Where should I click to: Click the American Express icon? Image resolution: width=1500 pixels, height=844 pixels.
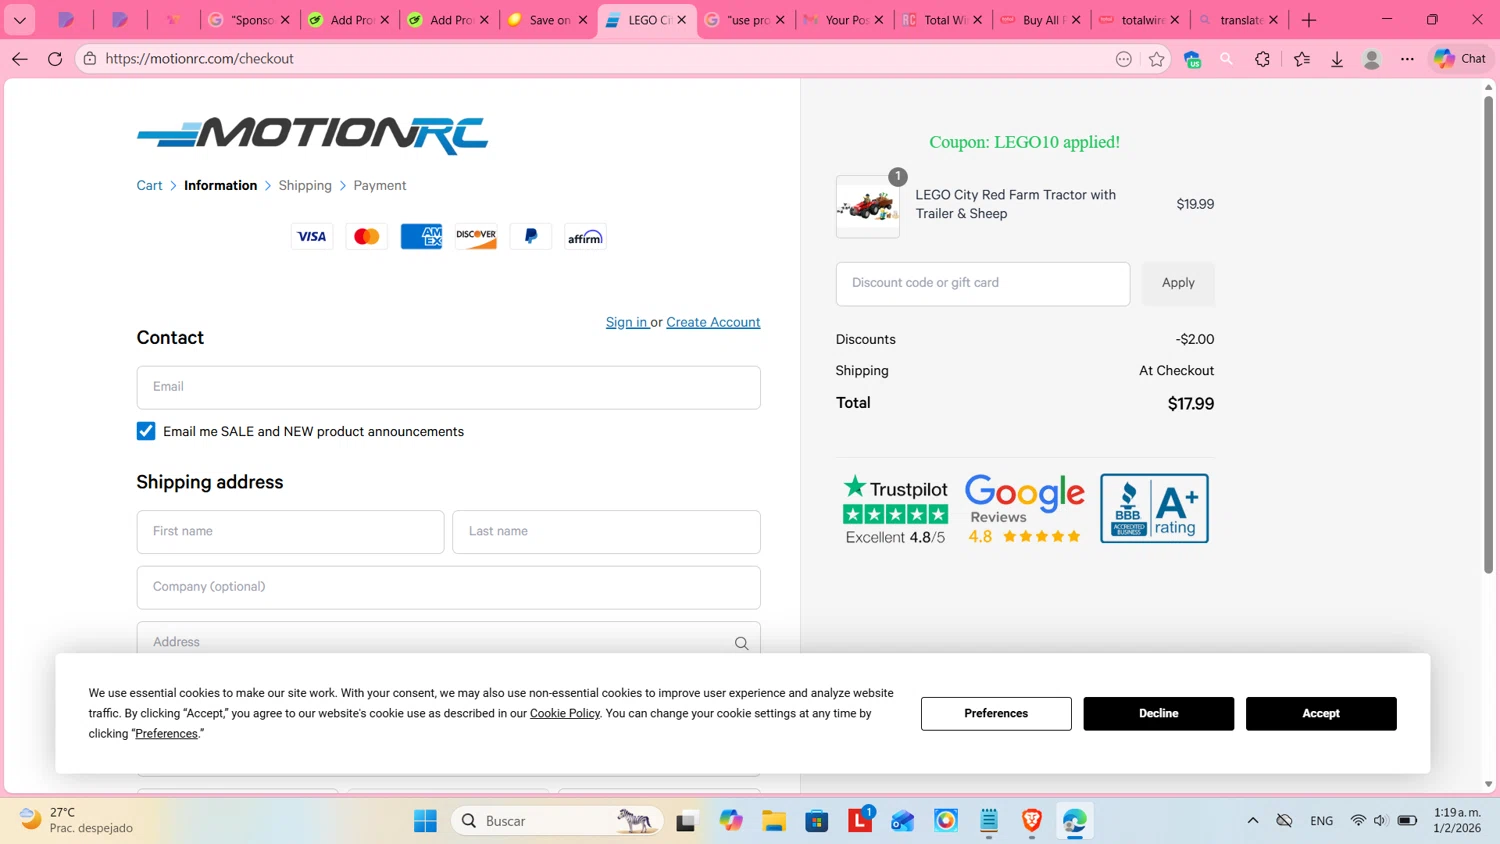421,237
